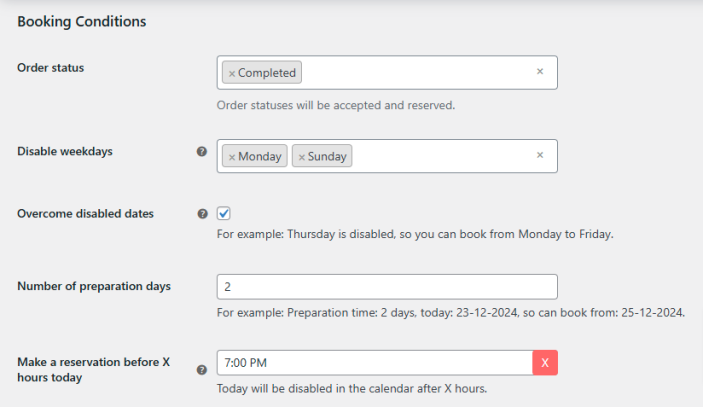Open the Order status dropdown field
Viewport: 703px width, 407px height.
tap(420, 73)
